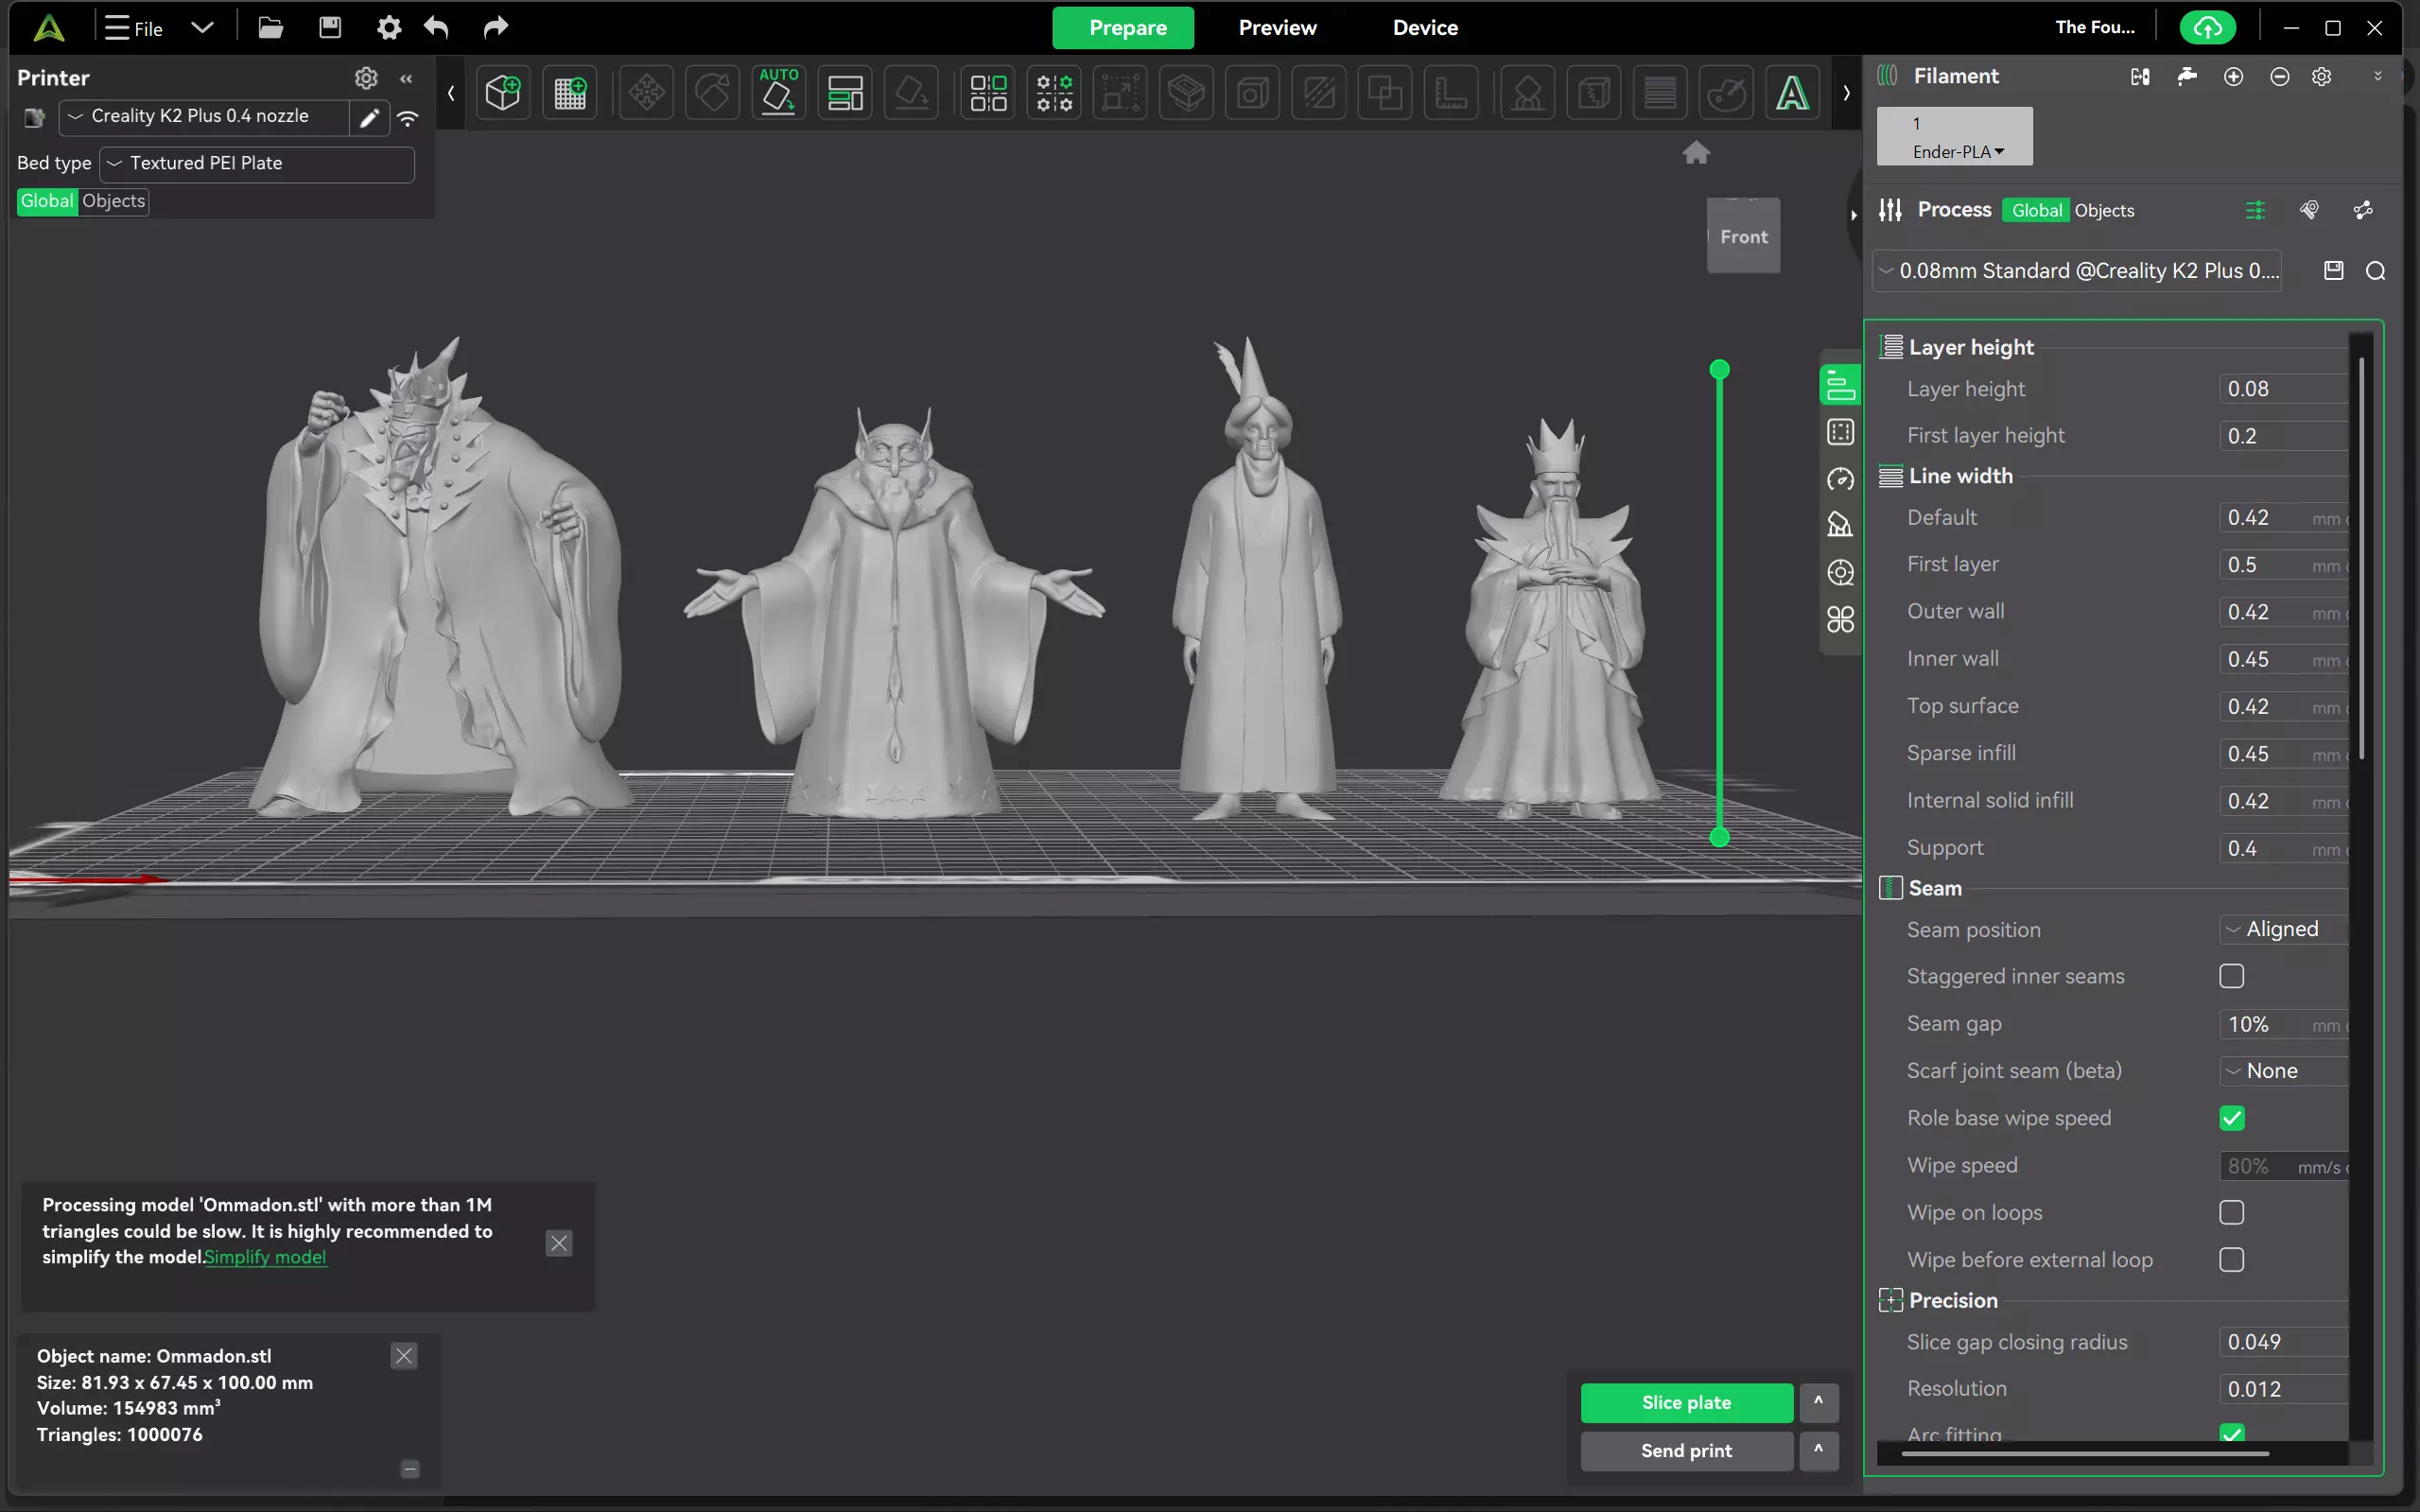Open the chevron next to File
The width and height of the screenshot is (2420, 1512).
click(203, 28)
